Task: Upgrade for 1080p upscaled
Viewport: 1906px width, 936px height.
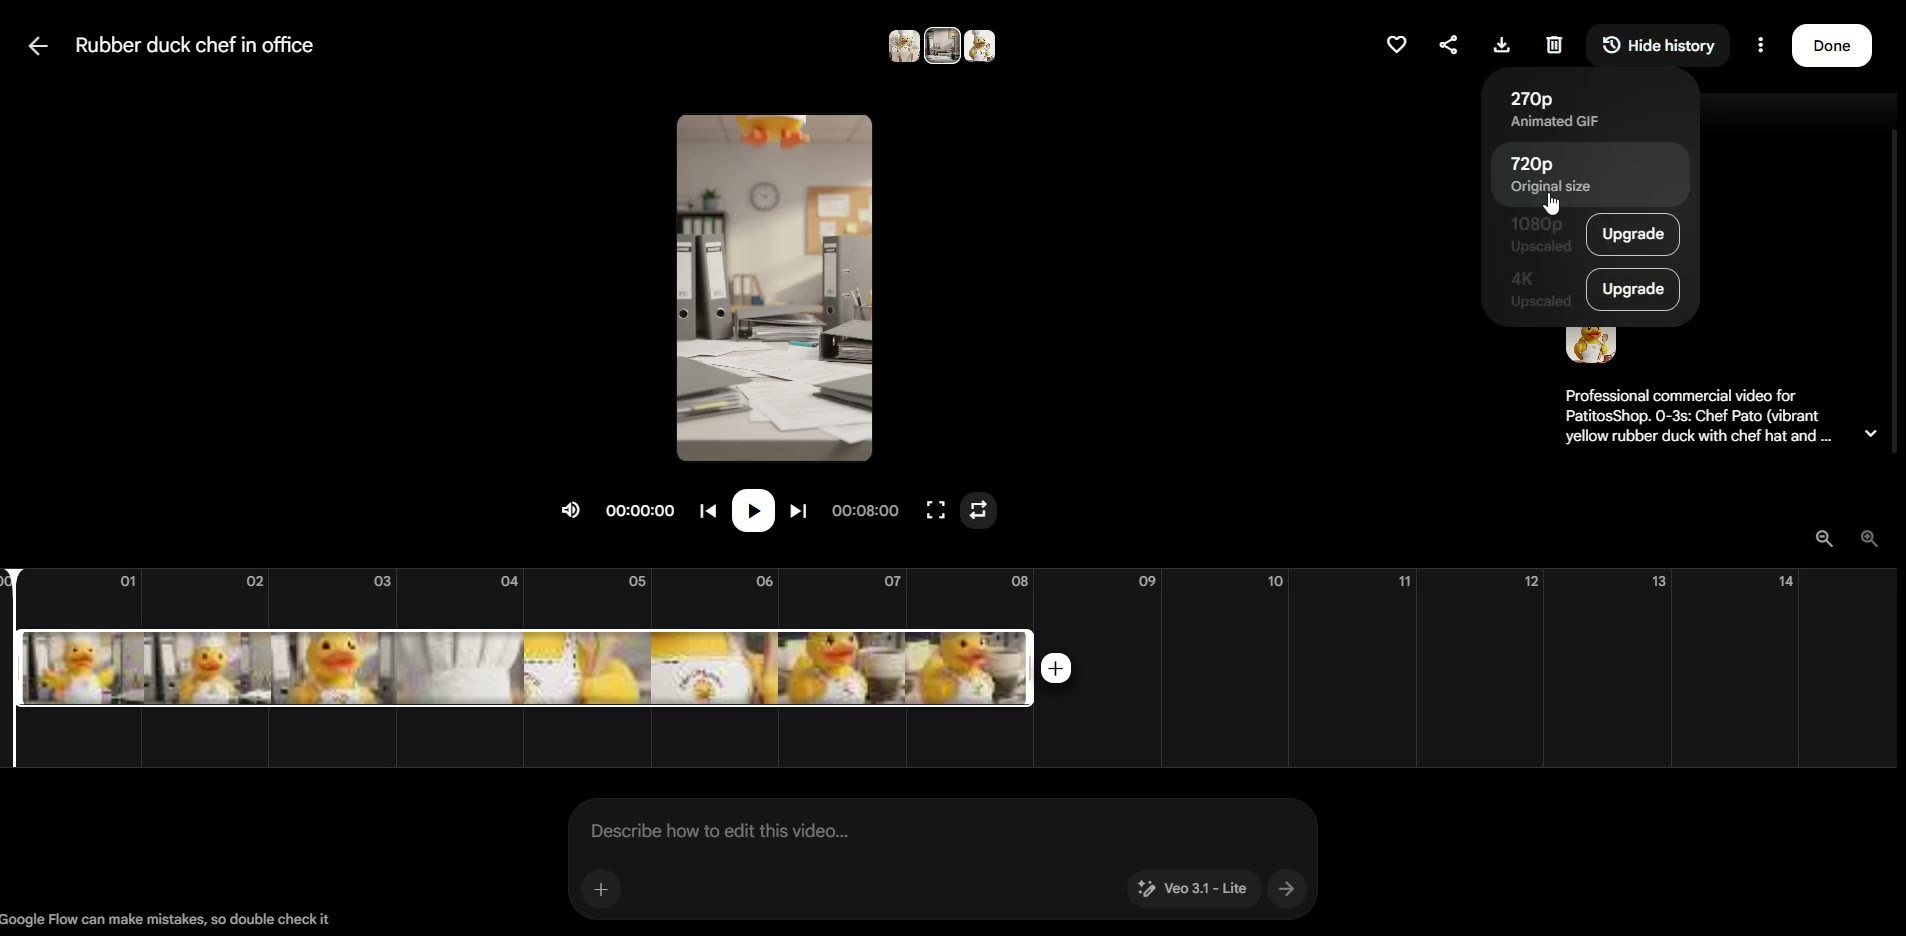Action: coord(1633,234)
